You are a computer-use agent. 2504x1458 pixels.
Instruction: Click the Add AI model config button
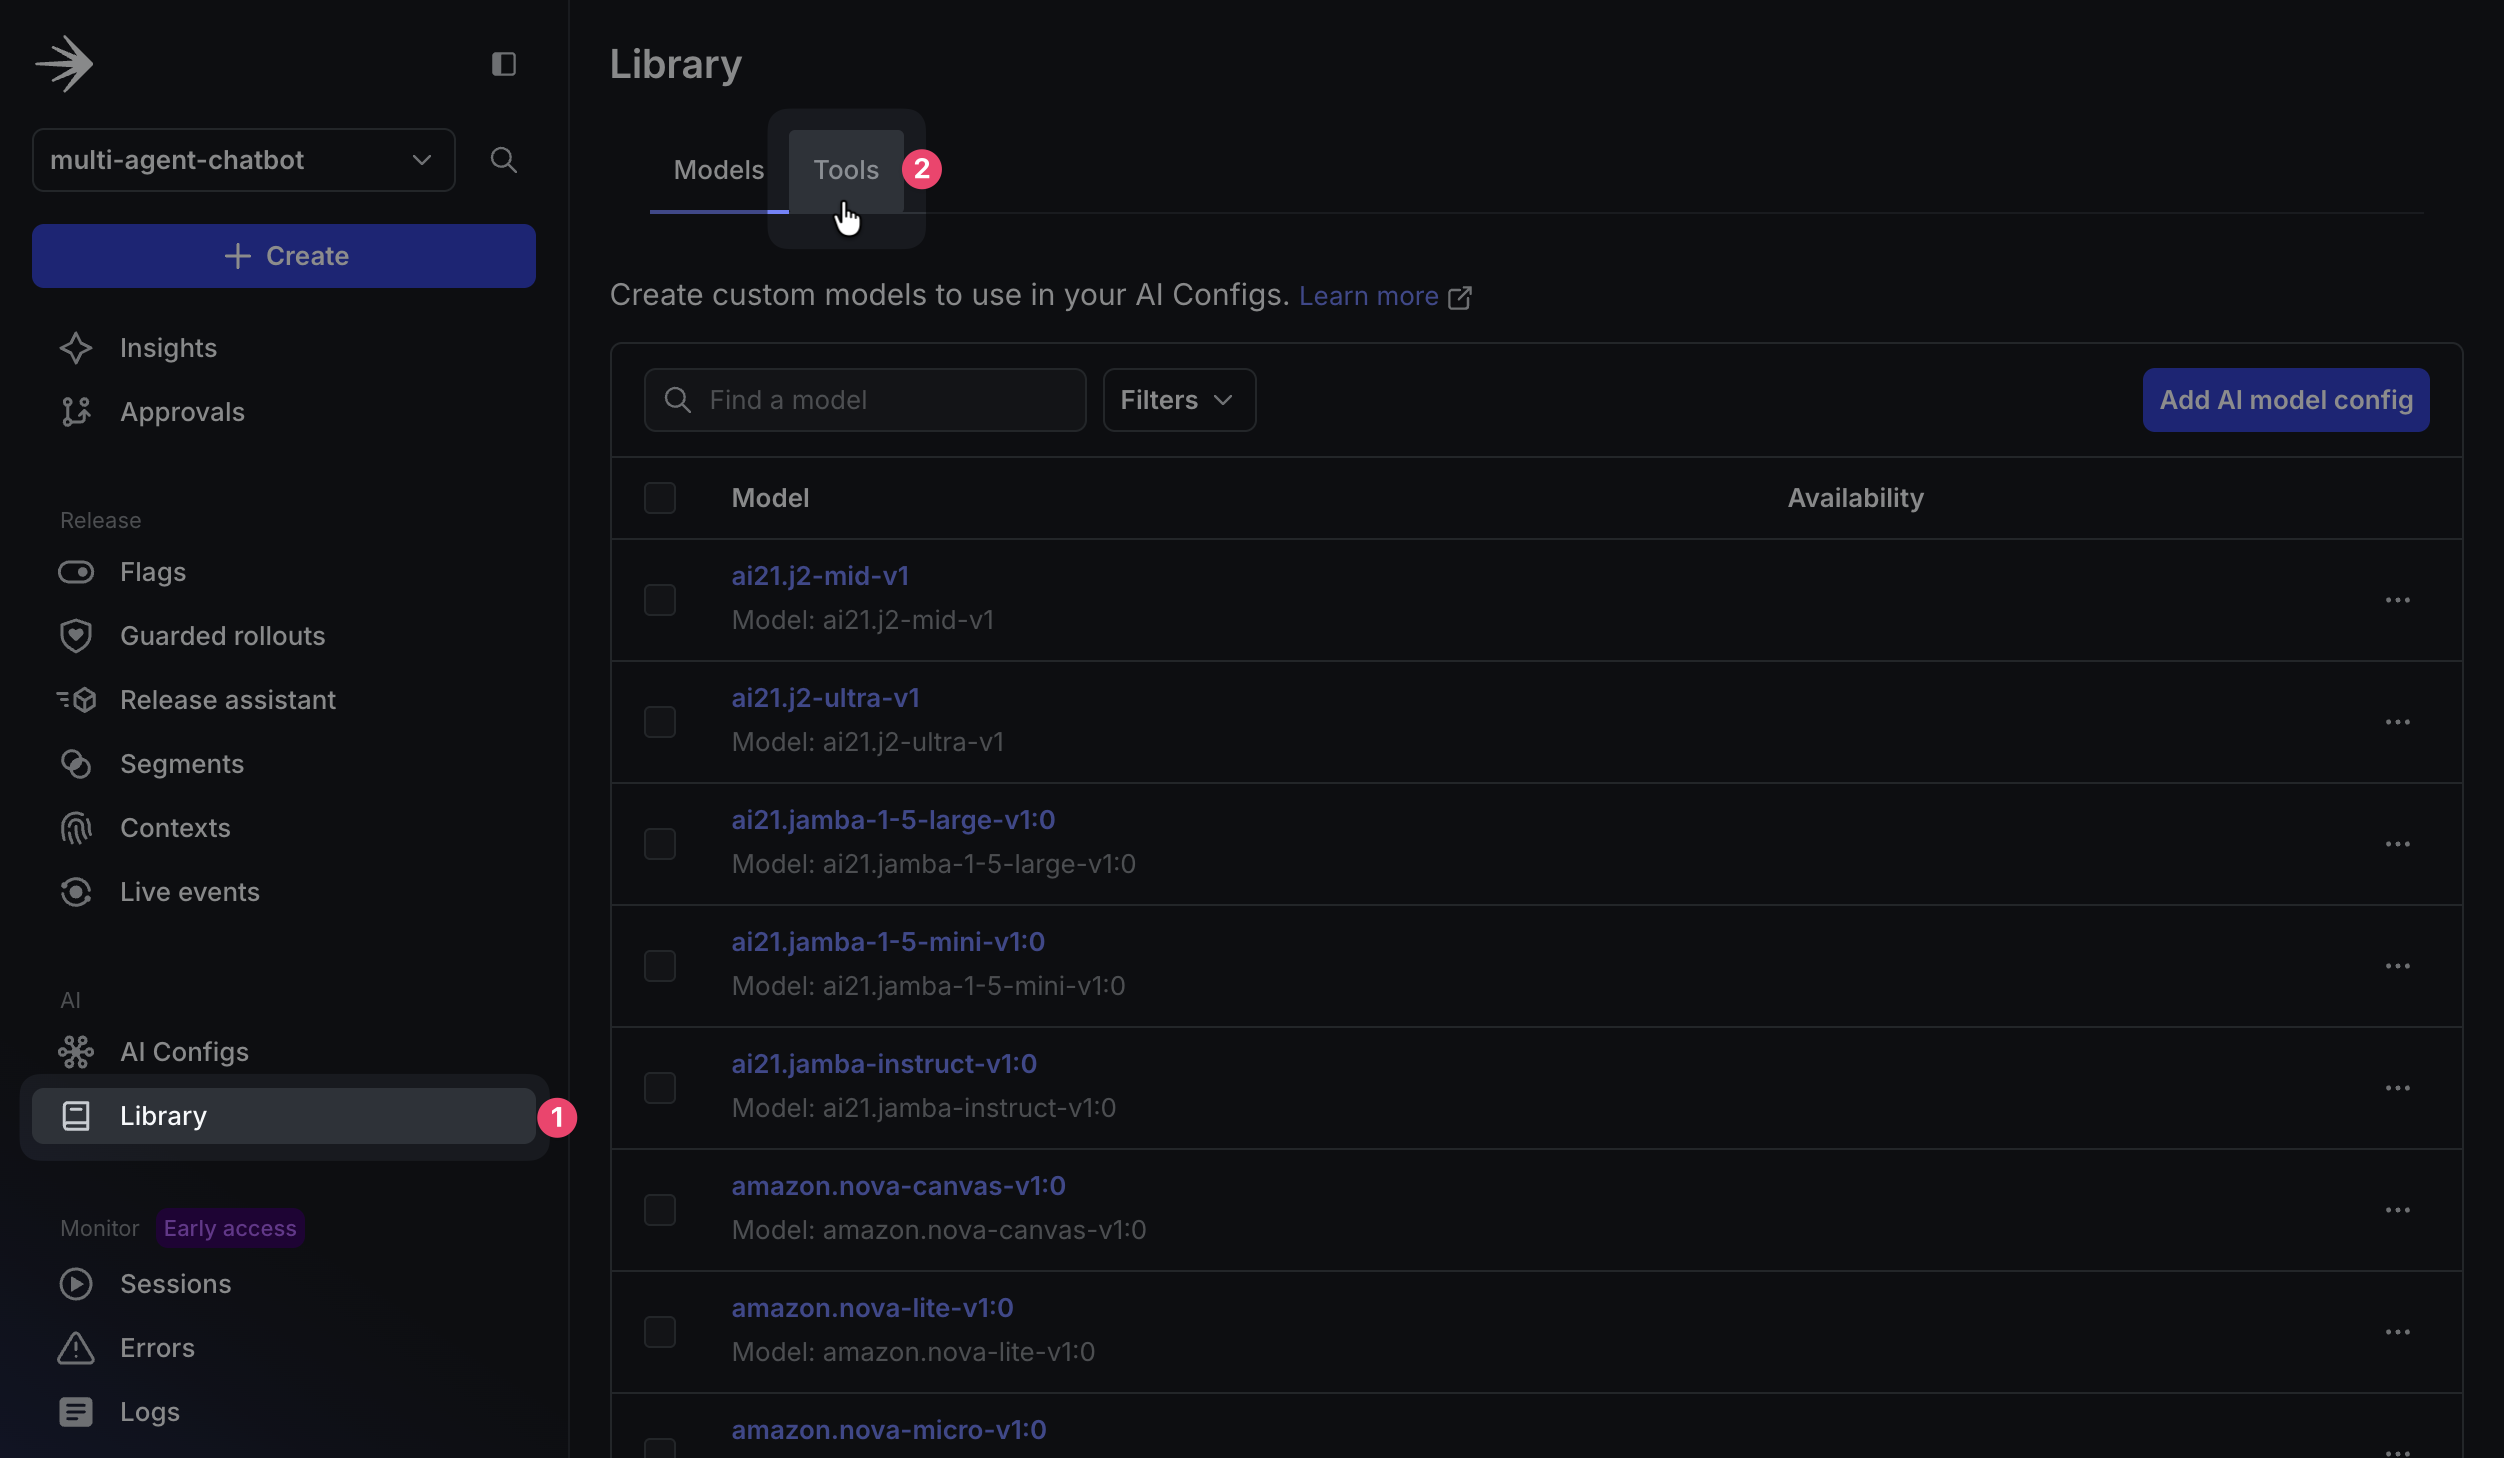(2285, 399)
